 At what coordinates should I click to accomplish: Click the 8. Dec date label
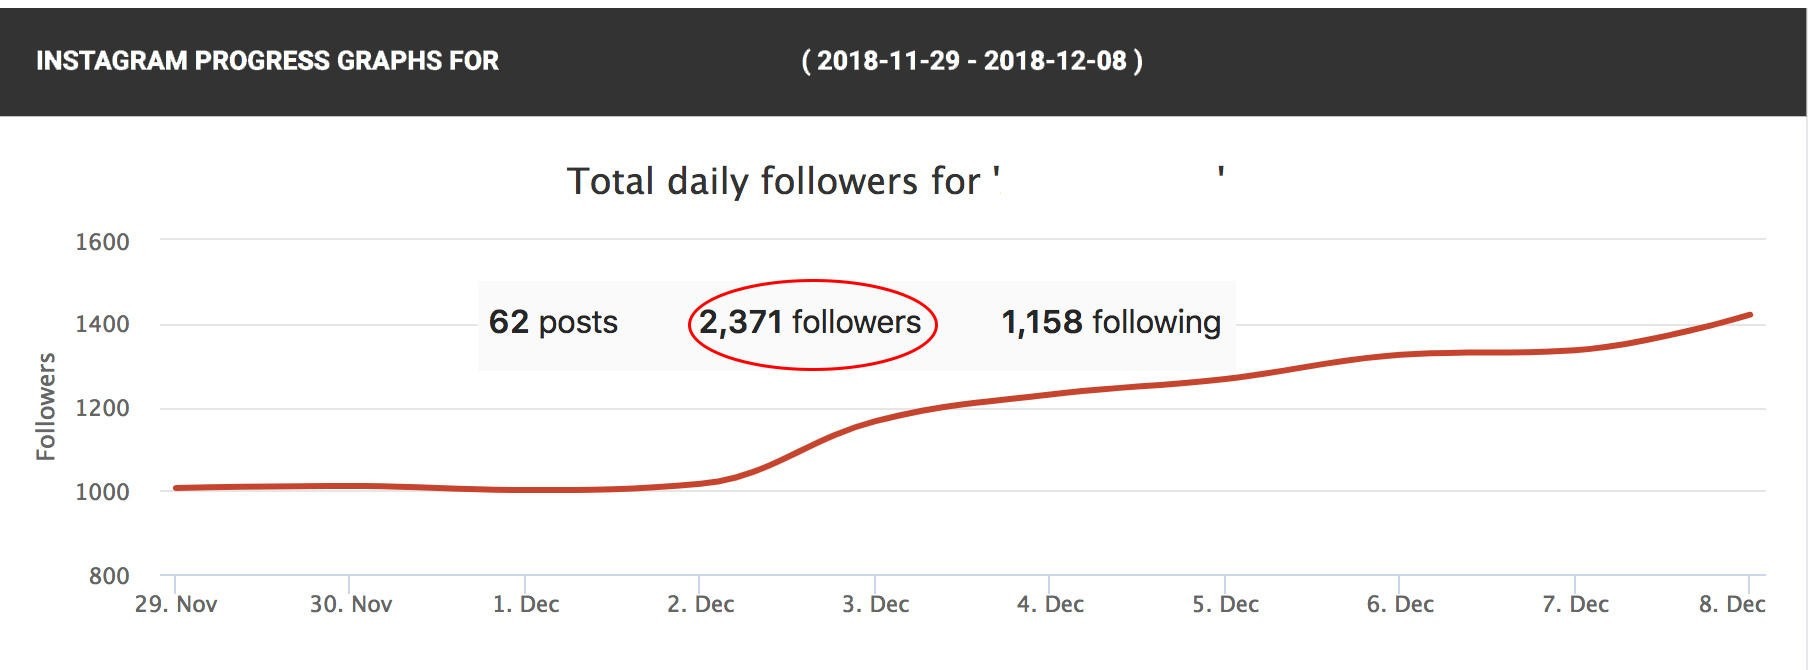tap(1732, 604)
